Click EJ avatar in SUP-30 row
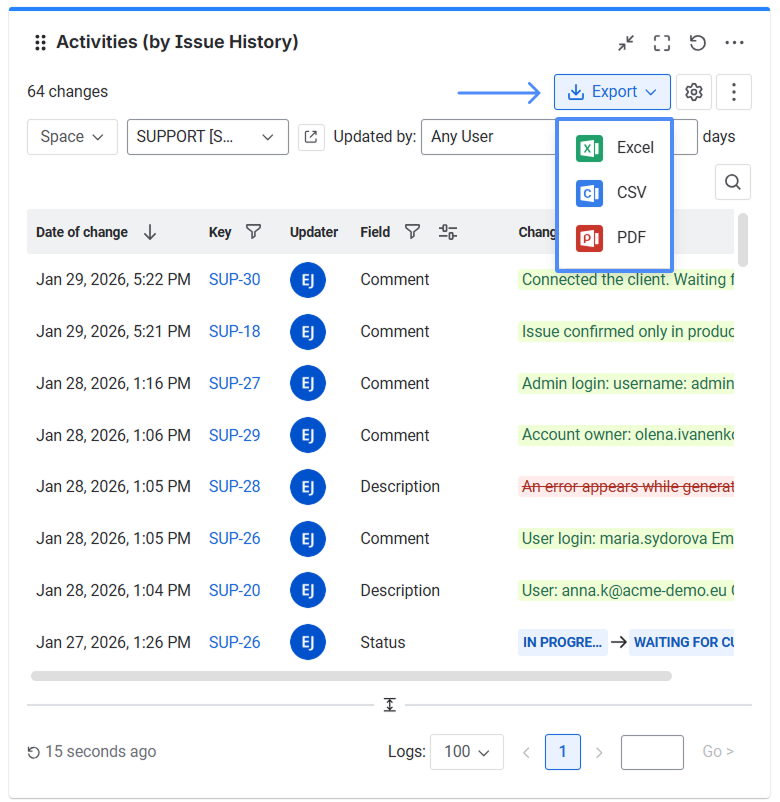780x802 pixels. (308, 280)
